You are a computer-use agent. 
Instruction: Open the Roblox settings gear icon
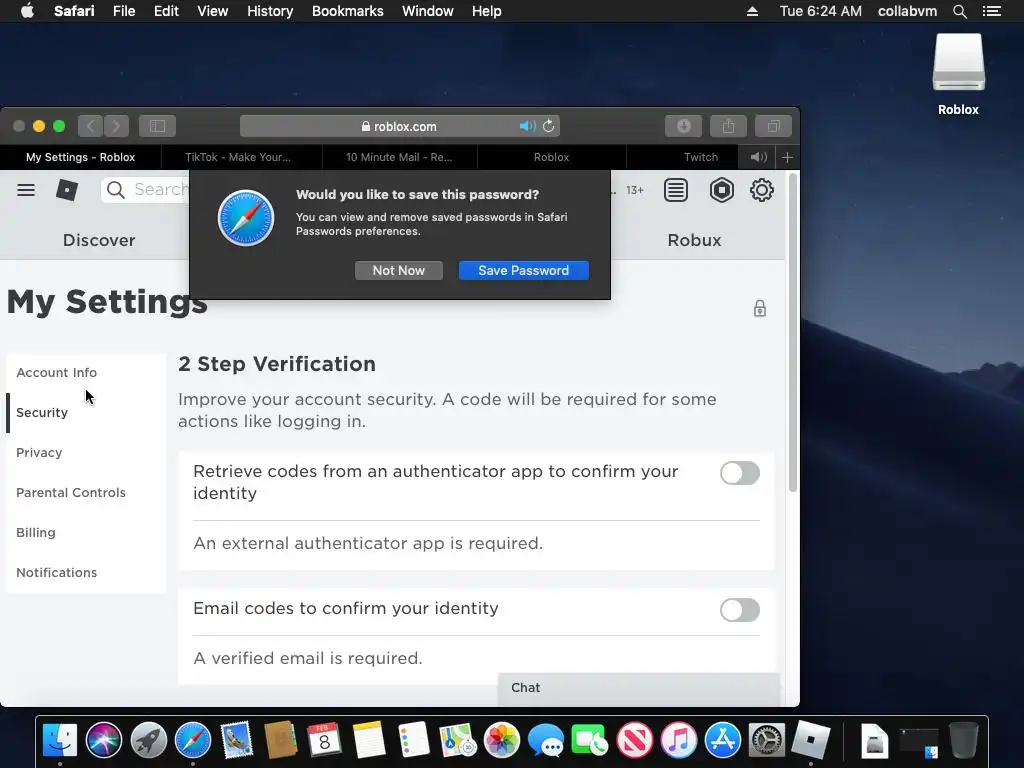click(761, 190)
